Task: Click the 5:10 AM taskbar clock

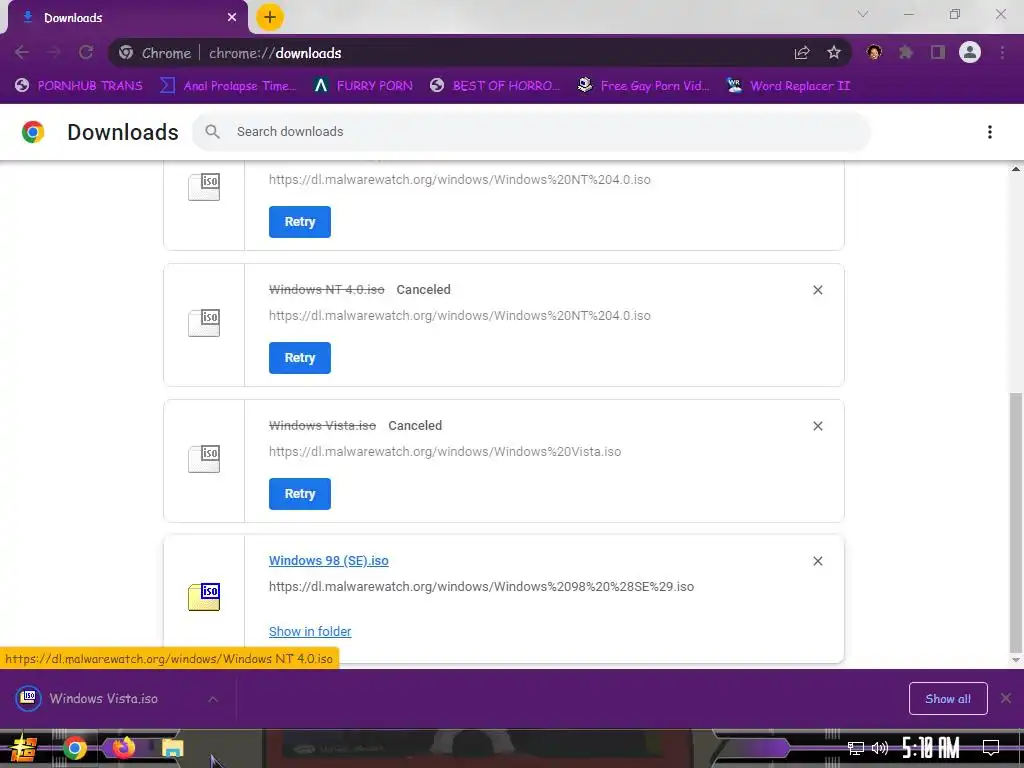Action: click(931, 747)
